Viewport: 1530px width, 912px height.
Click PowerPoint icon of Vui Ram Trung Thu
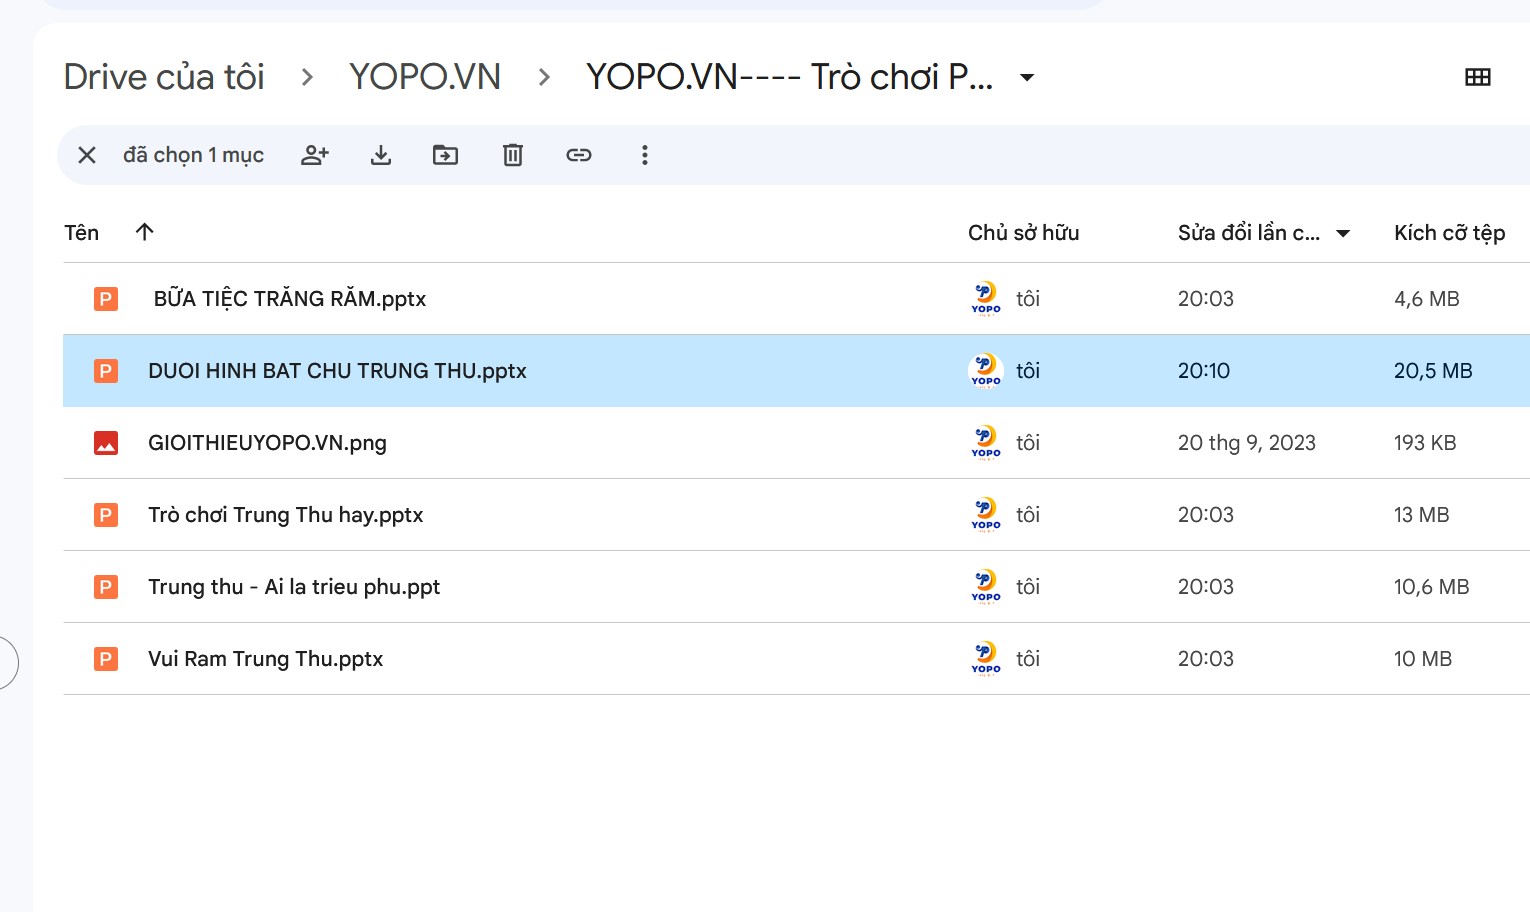106,659
